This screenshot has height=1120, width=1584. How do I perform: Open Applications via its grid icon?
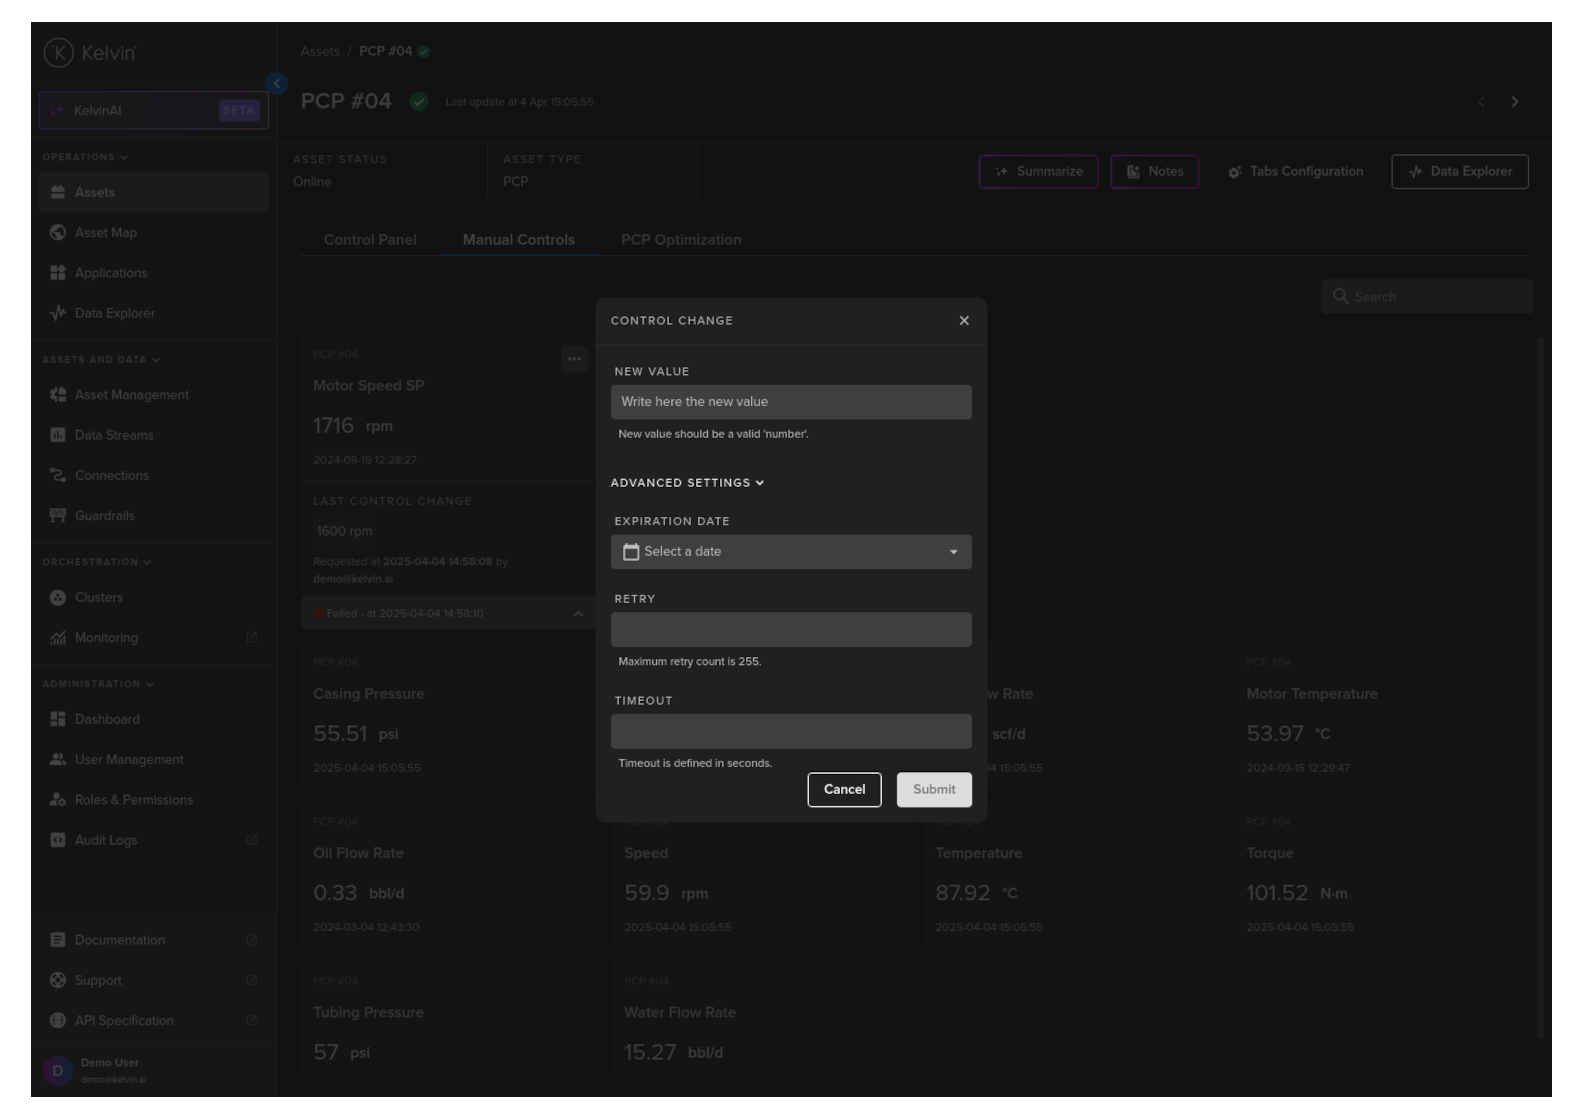58,273
